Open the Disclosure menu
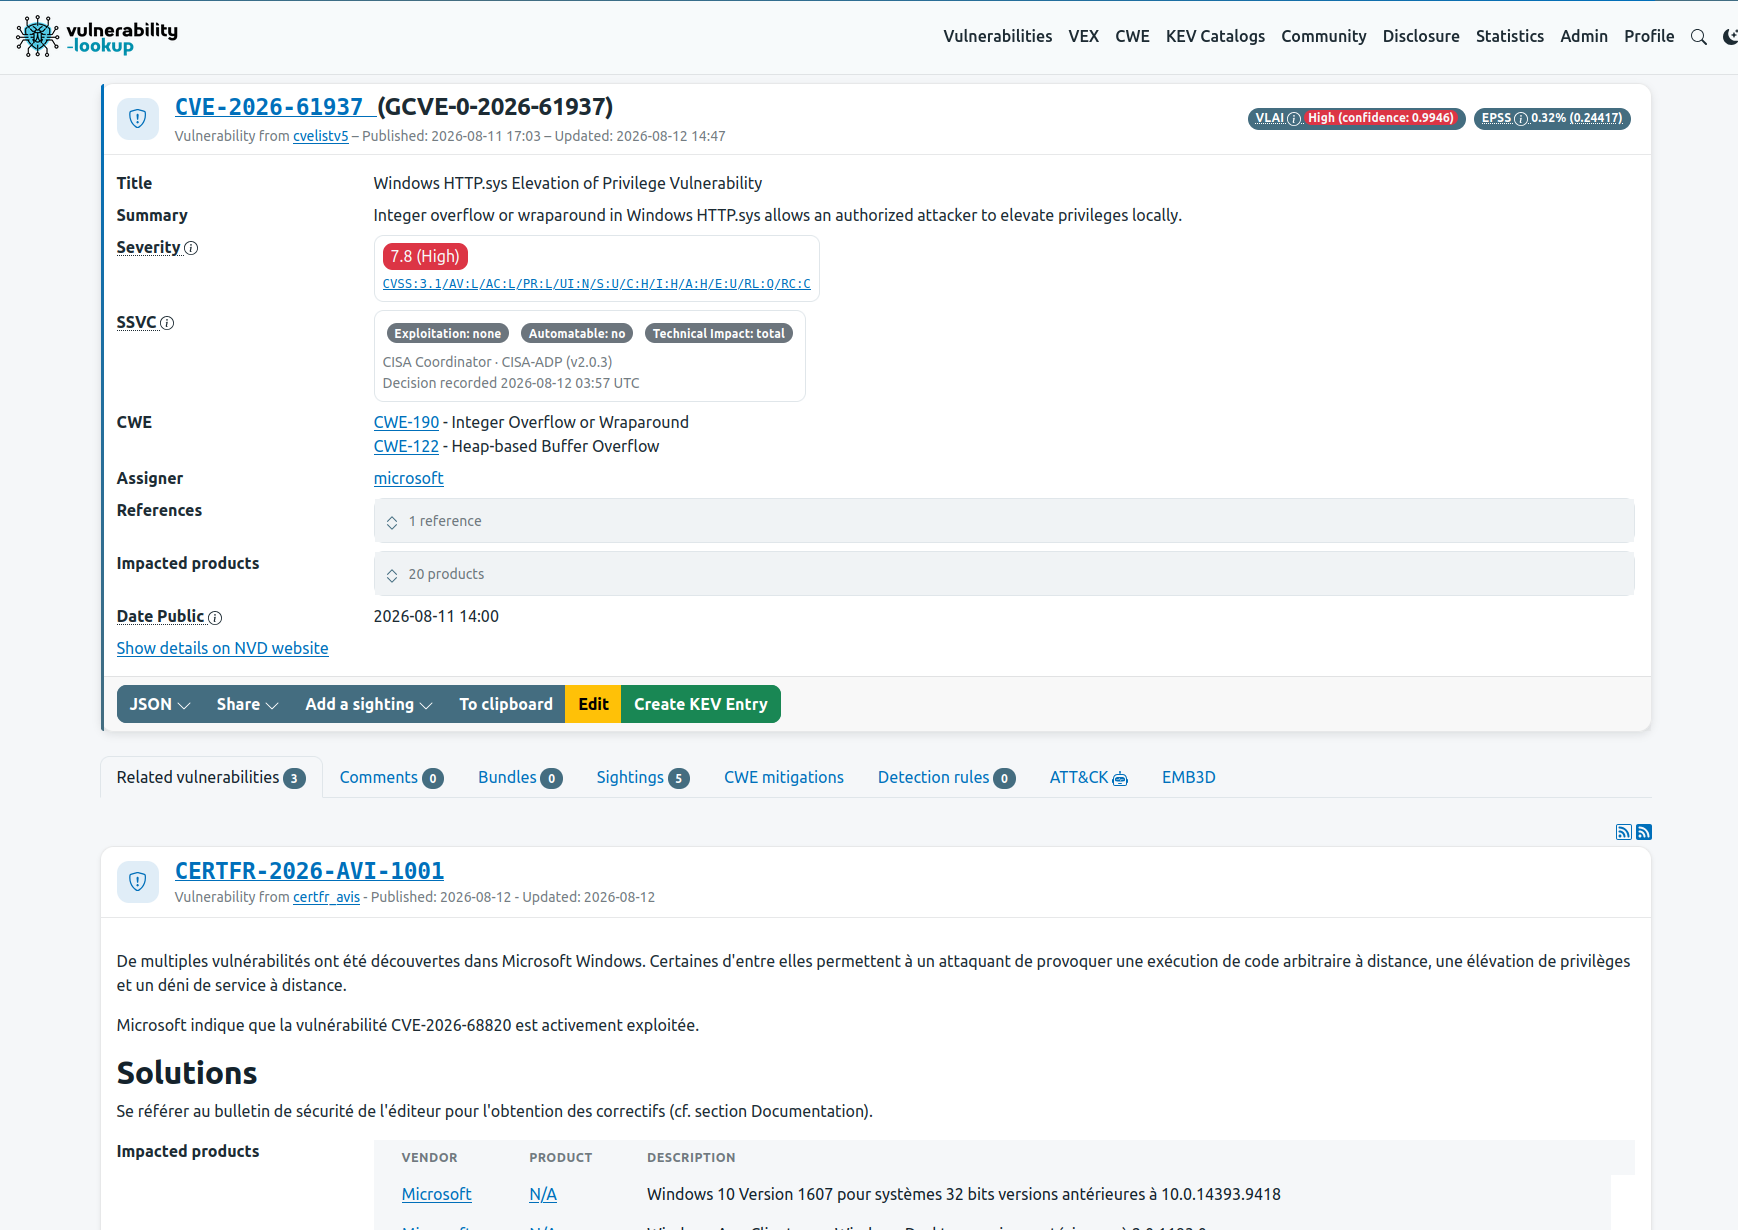The height and width of the screenshot is (1230, 1738). tap(1421, 36)
